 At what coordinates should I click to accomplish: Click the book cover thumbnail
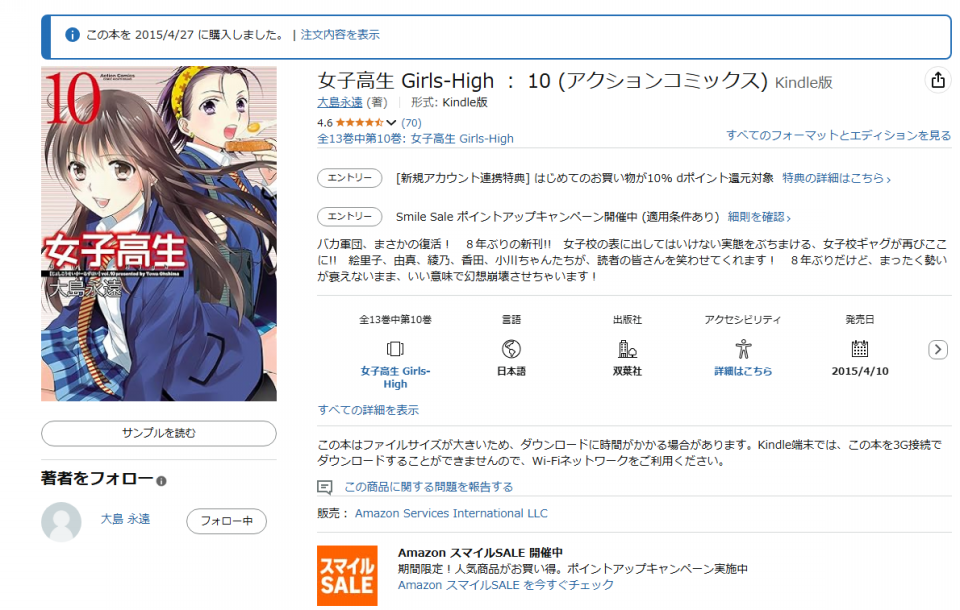(x=159, y=234)
